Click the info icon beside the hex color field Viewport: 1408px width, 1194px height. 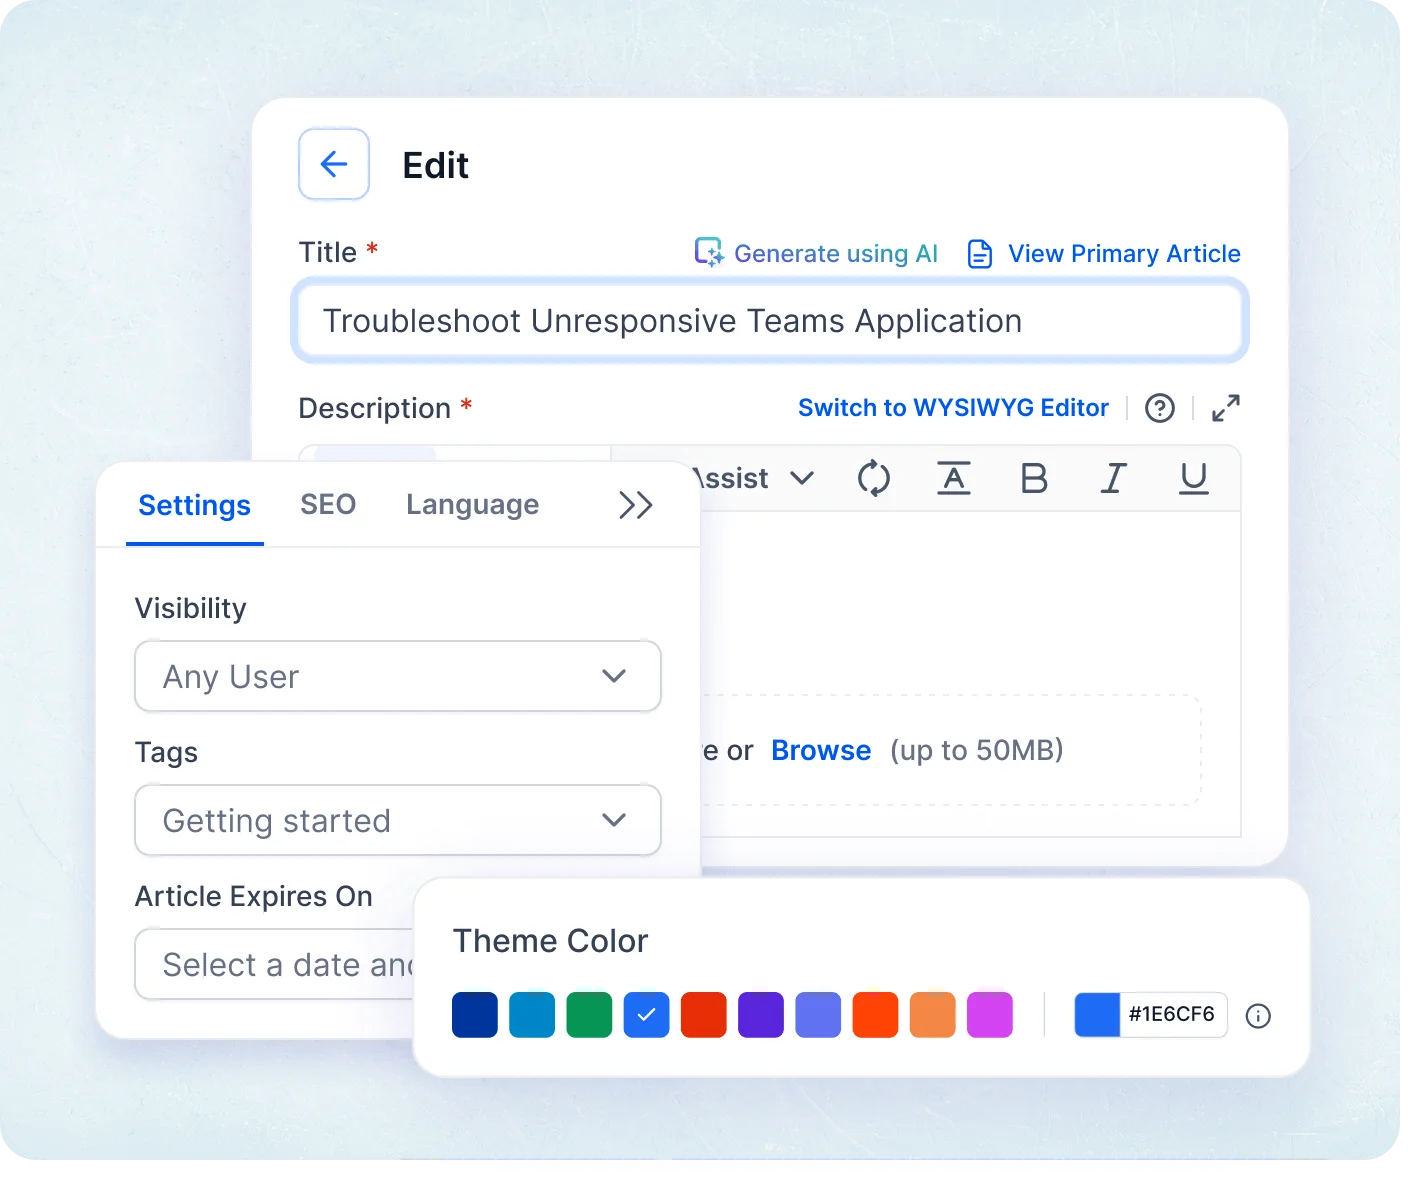click(x=1258, y=1015)
